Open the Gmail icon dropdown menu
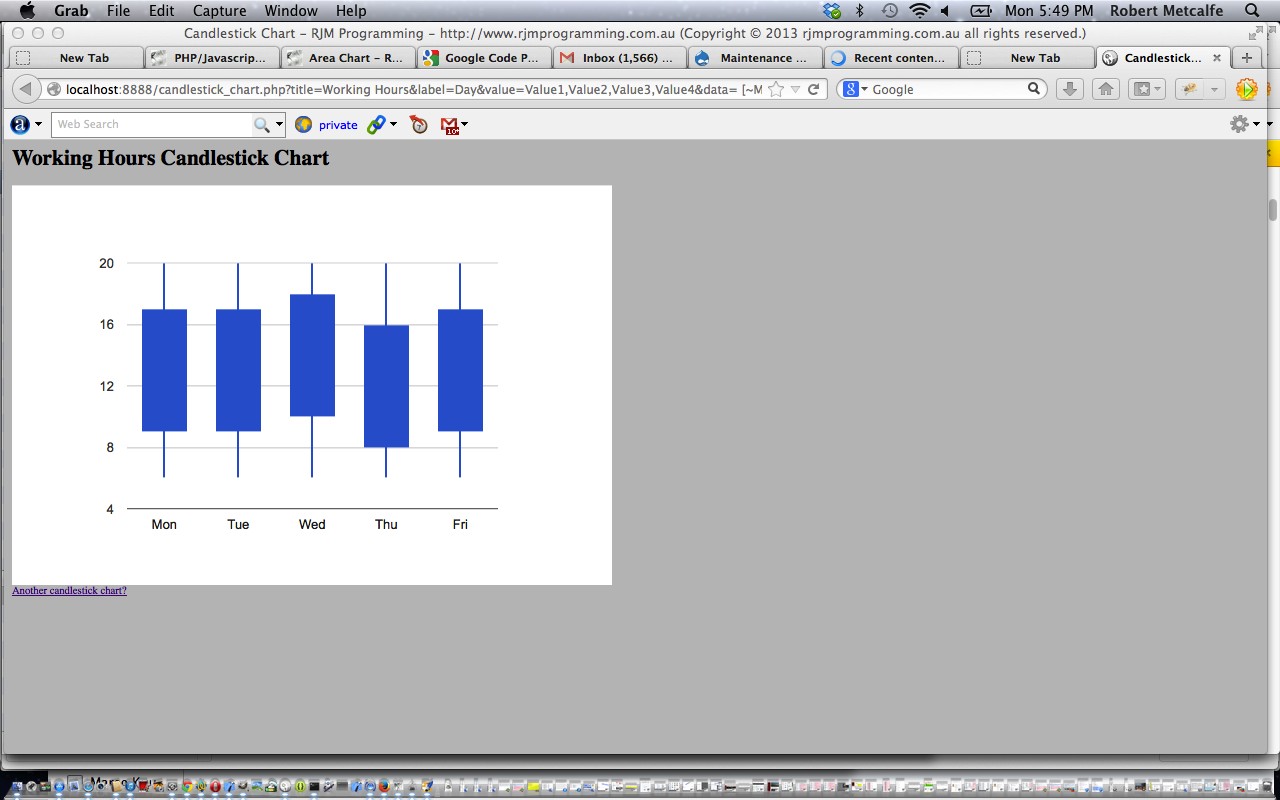 tap(463, 124)
